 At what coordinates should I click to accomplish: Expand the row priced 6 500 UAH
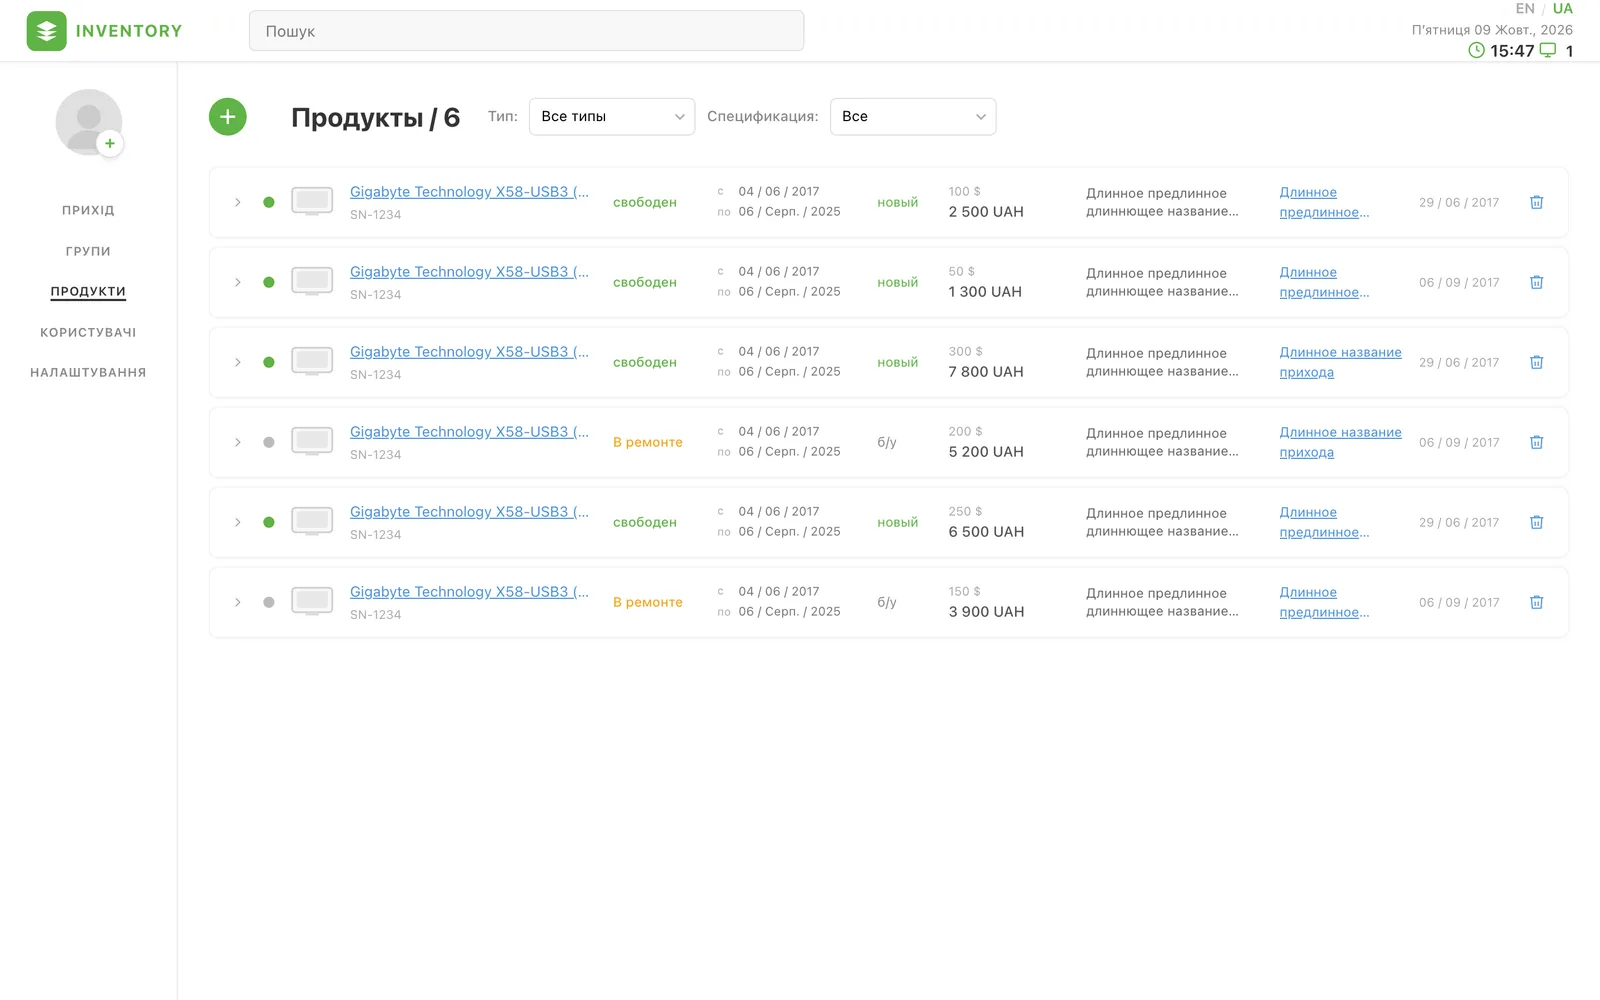[238, 522]
